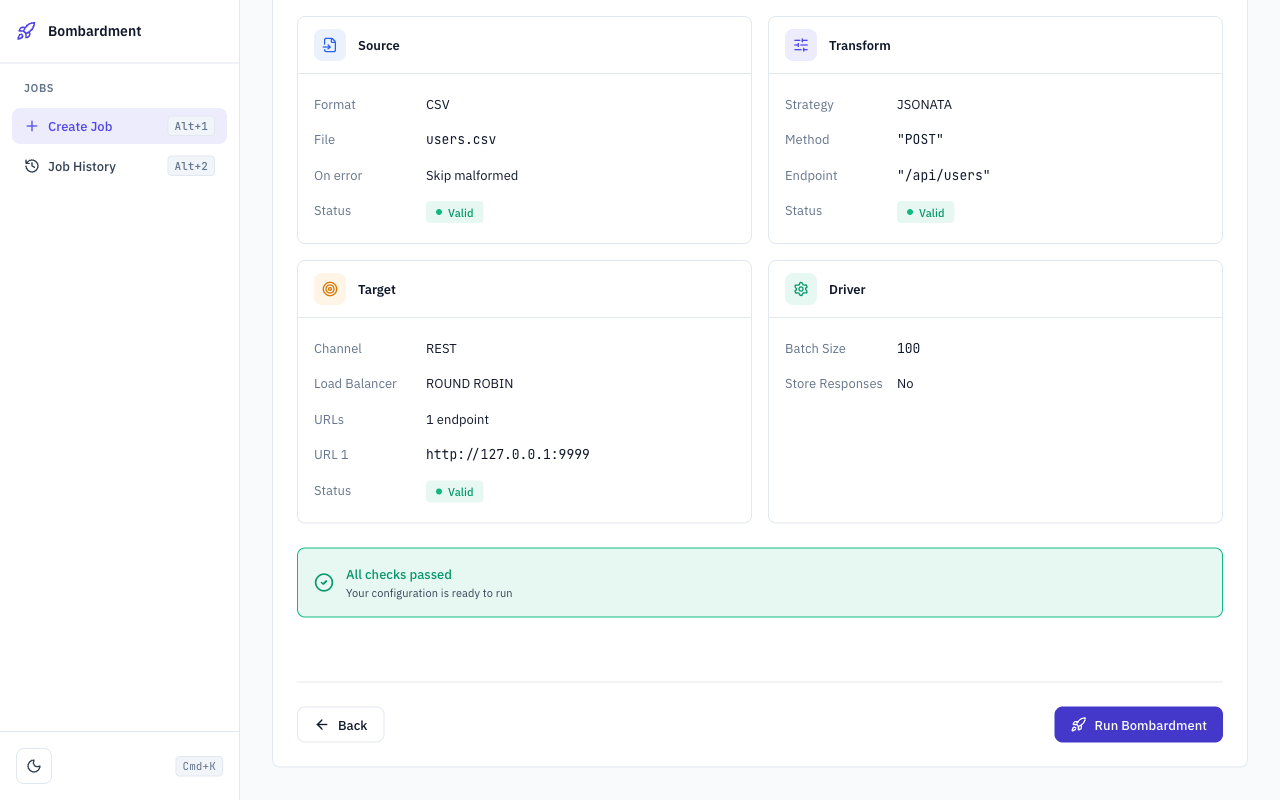
Task: Click the Transform card's sliders icon
Action: 800,45
